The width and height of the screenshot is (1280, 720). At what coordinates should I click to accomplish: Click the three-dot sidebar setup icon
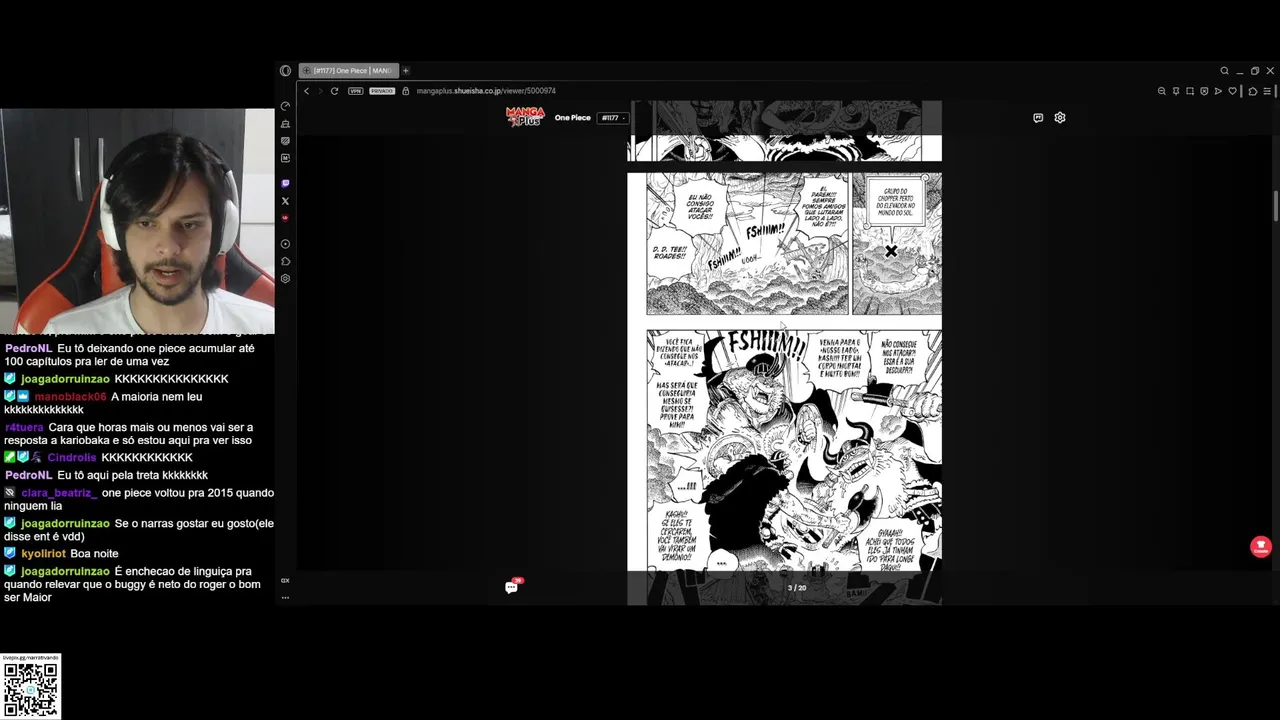coord(285,597)
